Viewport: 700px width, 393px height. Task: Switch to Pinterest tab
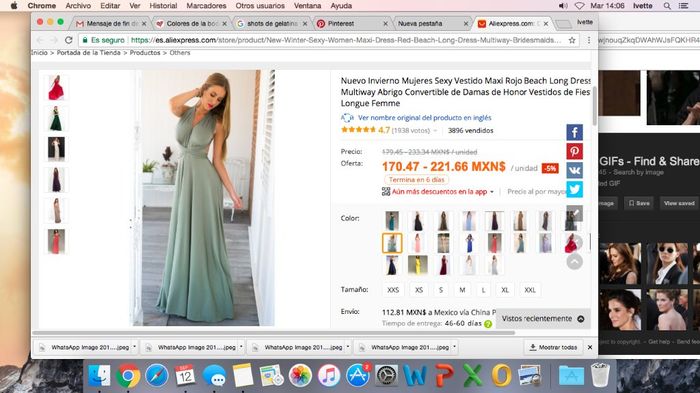point(351,24)
